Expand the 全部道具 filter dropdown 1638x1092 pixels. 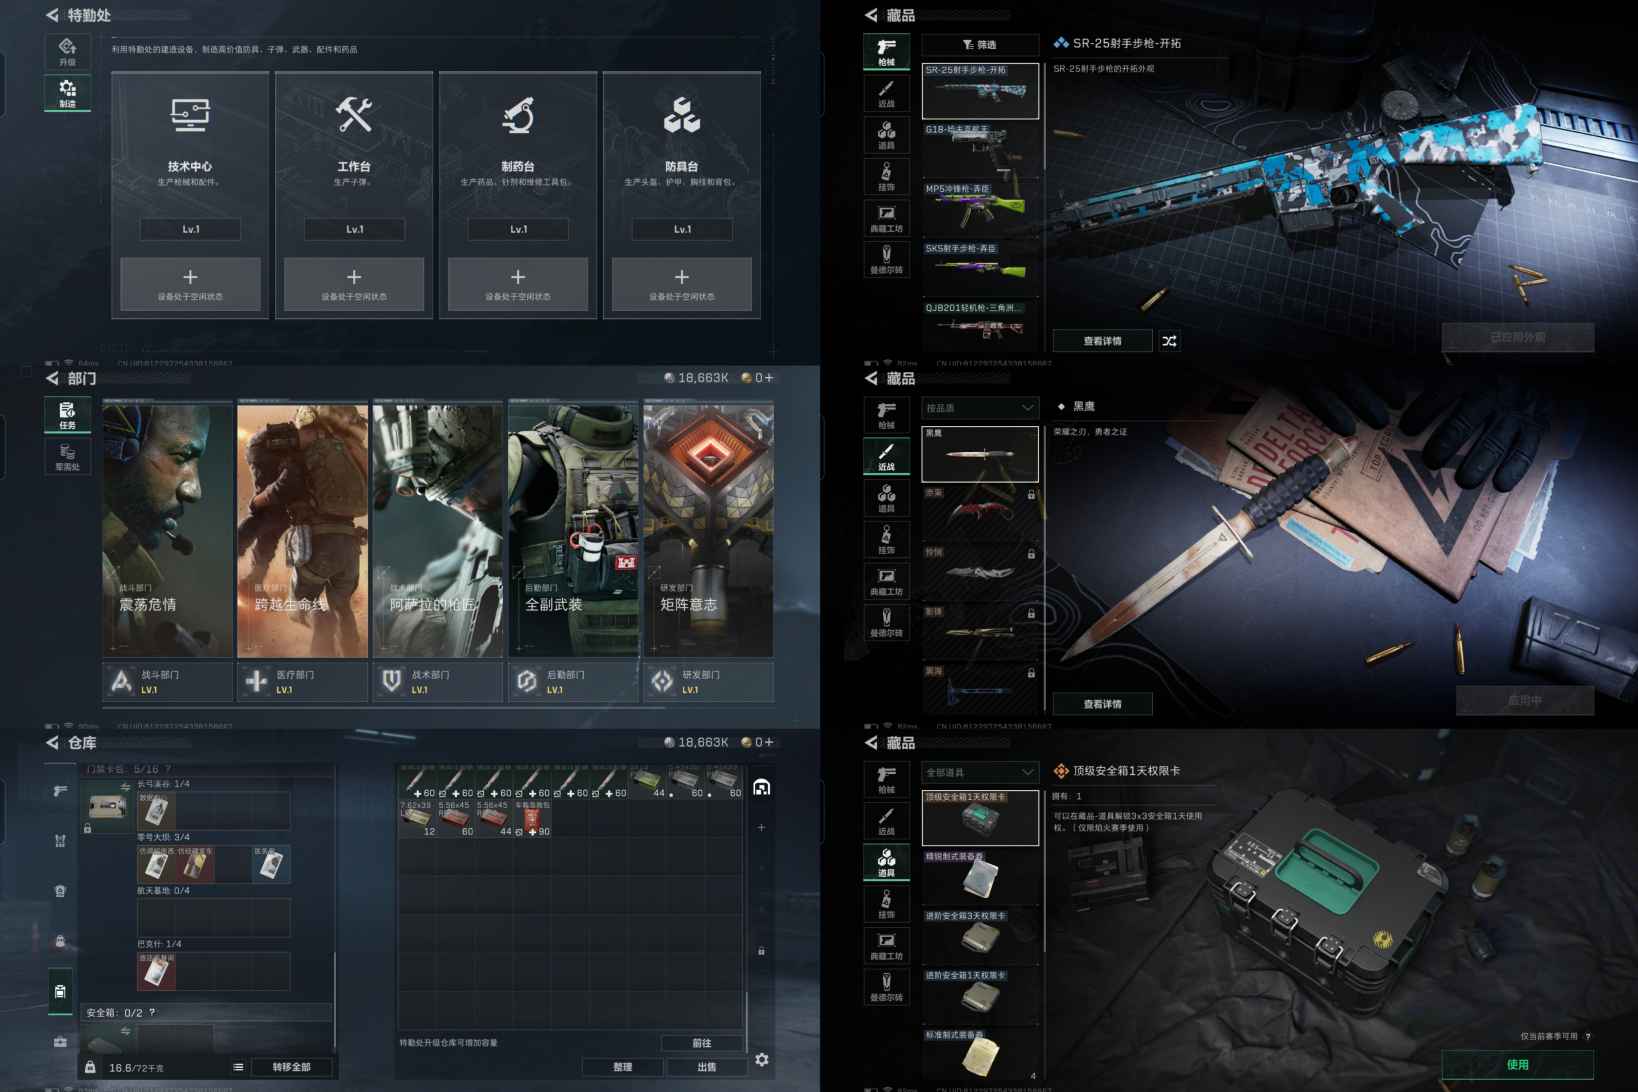pyautogui.click(x=980, y=772)
